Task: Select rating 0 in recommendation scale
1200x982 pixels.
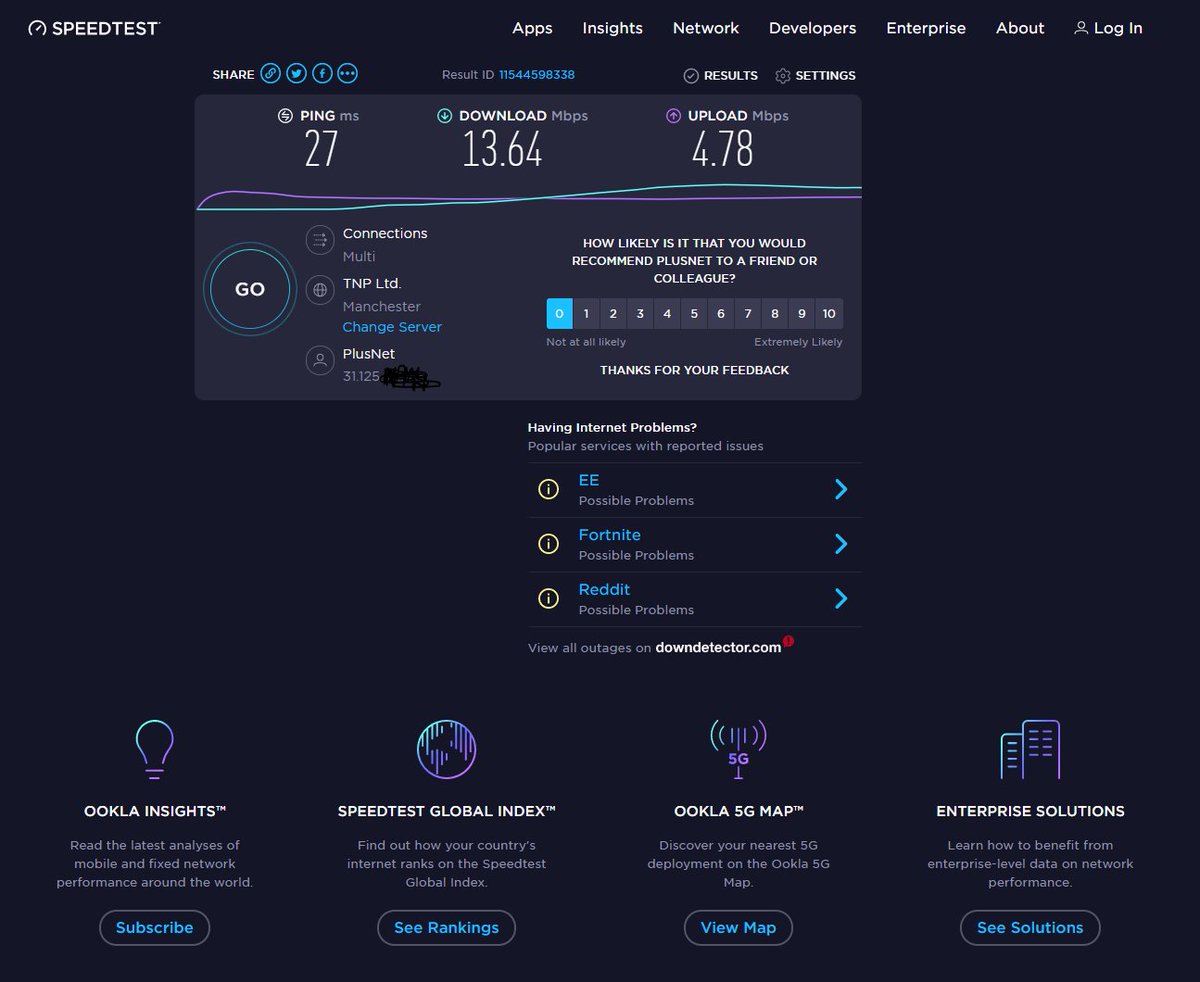Action: click(559, 314)
